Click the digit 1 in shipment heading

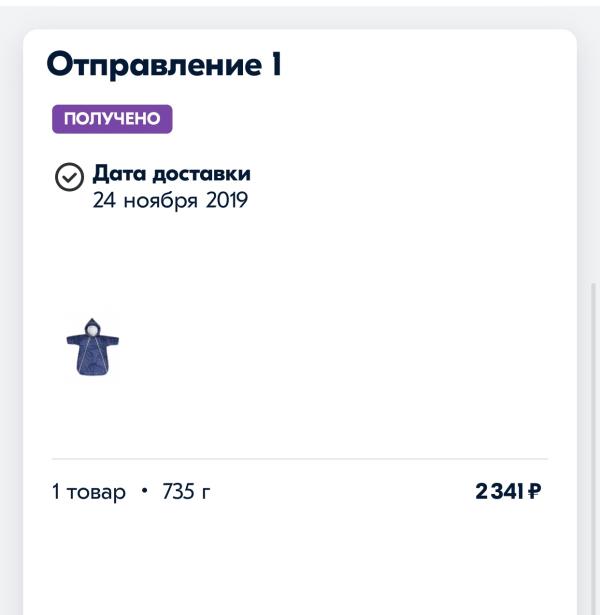(x=276, y=64)
